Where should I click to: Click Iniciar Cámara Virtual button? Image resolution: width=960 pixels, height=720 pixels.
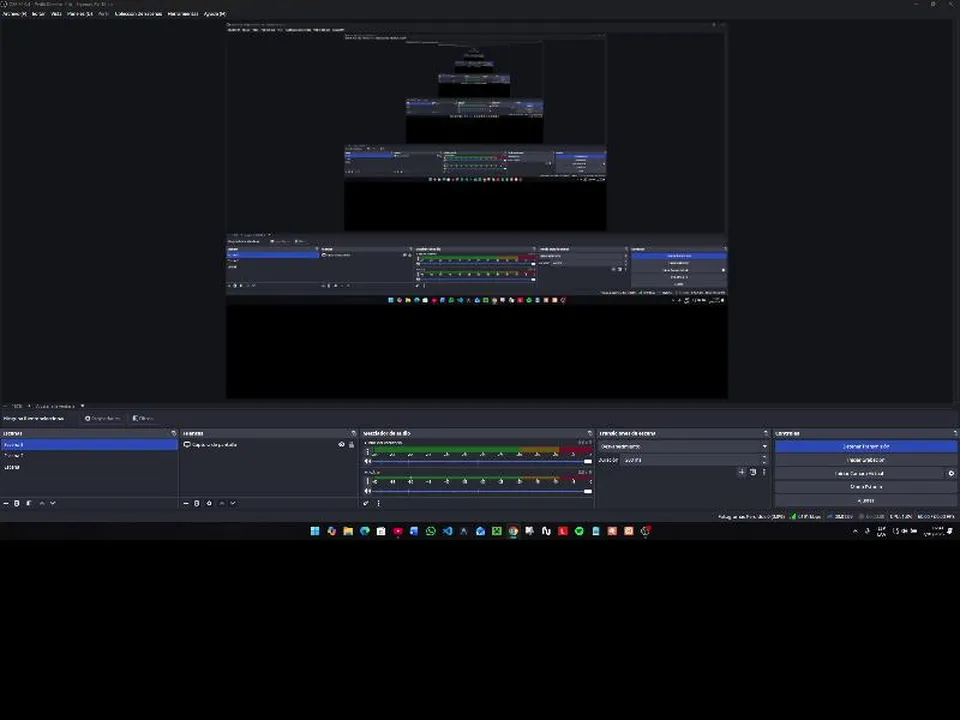[x=860, y=473]
